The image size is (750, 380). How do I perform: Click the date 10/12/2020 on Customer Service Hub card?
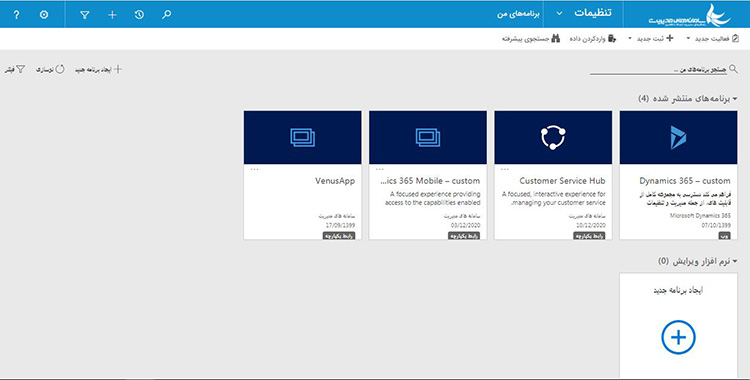(x=591, y=225)
